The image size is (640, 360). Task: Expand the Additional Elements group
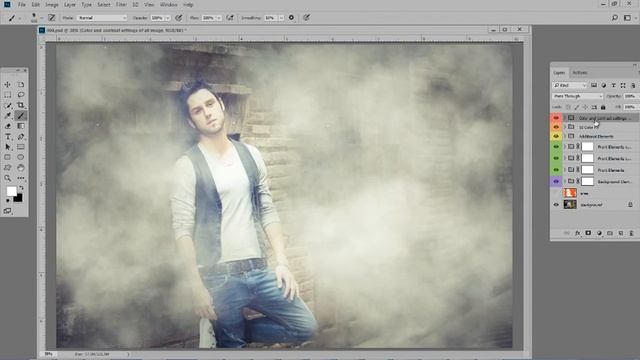(565, 136)
